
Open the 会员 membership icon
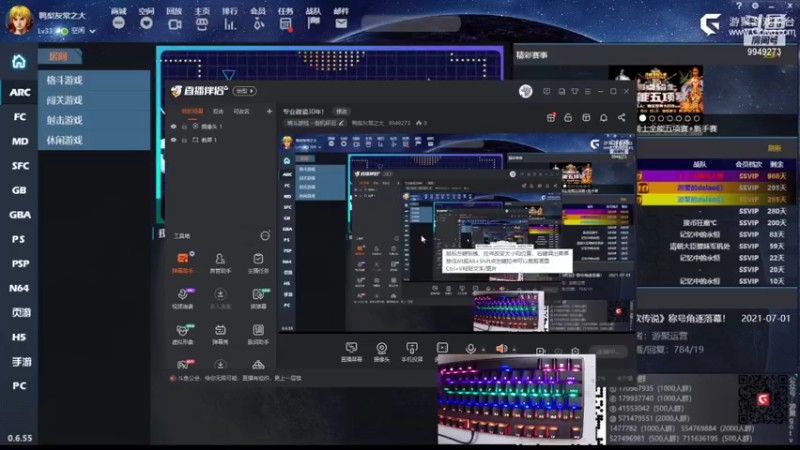click(258, 23)
